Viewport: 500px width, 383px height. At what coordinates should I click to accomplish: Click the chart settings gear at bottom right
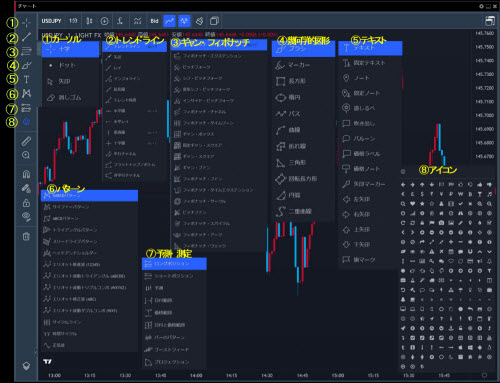(484, 375)
